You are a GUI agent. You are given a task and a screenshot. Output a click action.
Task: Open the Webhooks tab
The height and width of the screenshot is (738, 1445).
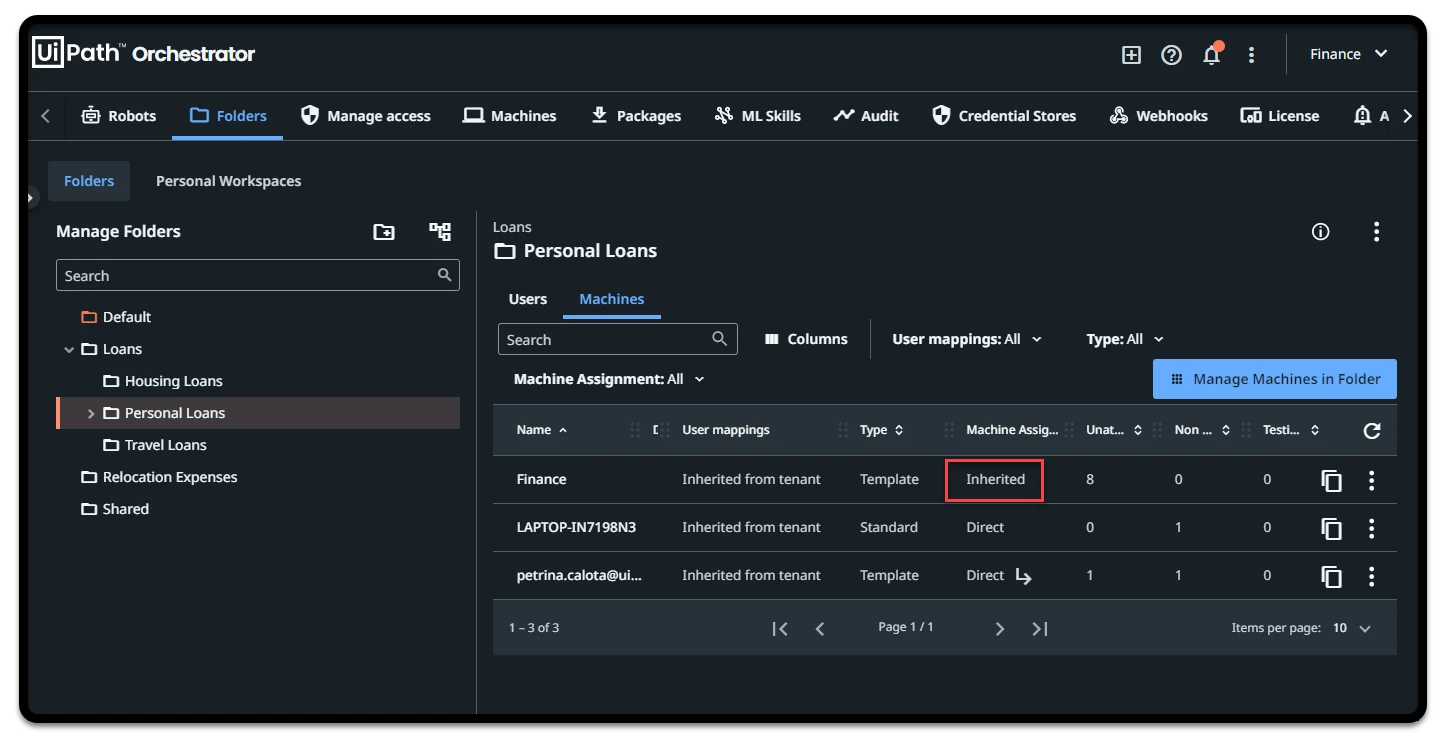(1158, 116)
